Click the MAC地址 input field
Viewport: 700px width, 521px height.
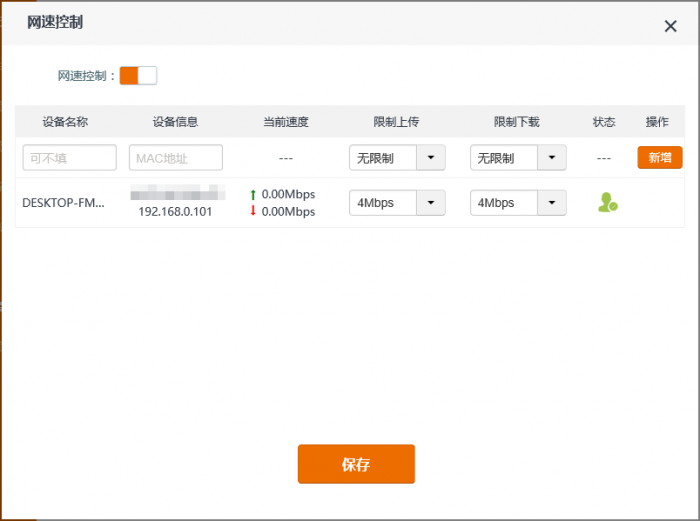click(176, 158)
